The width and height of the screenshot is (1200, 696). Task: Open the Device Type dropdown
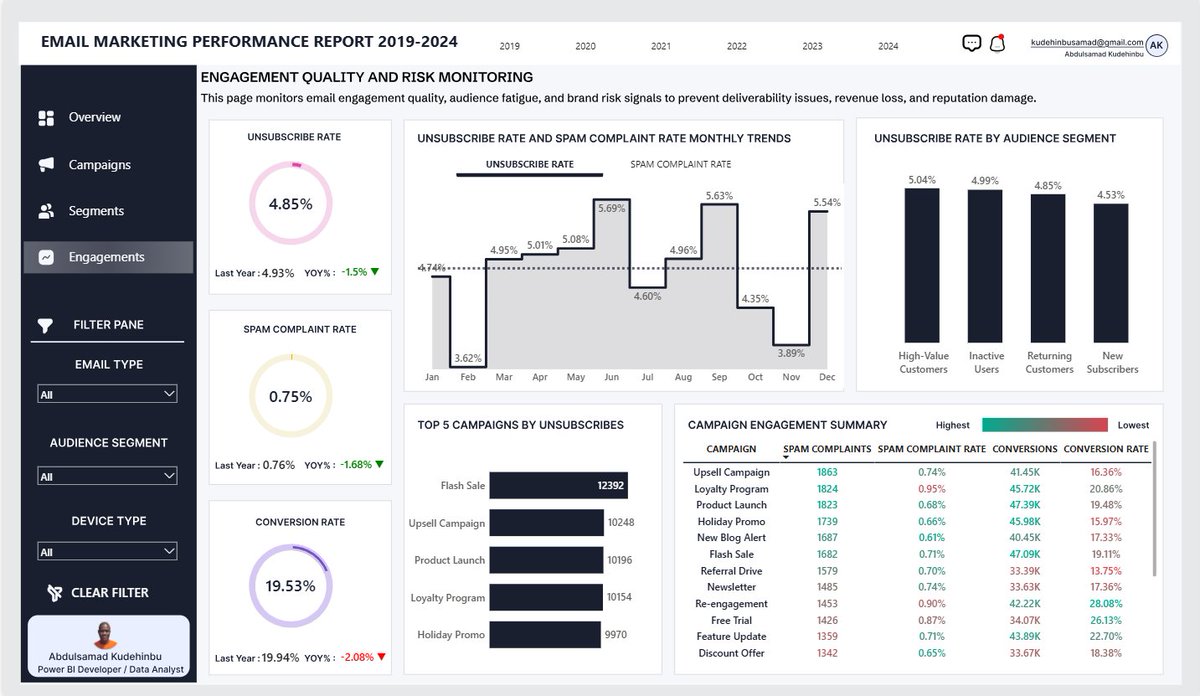coord(107,551)
